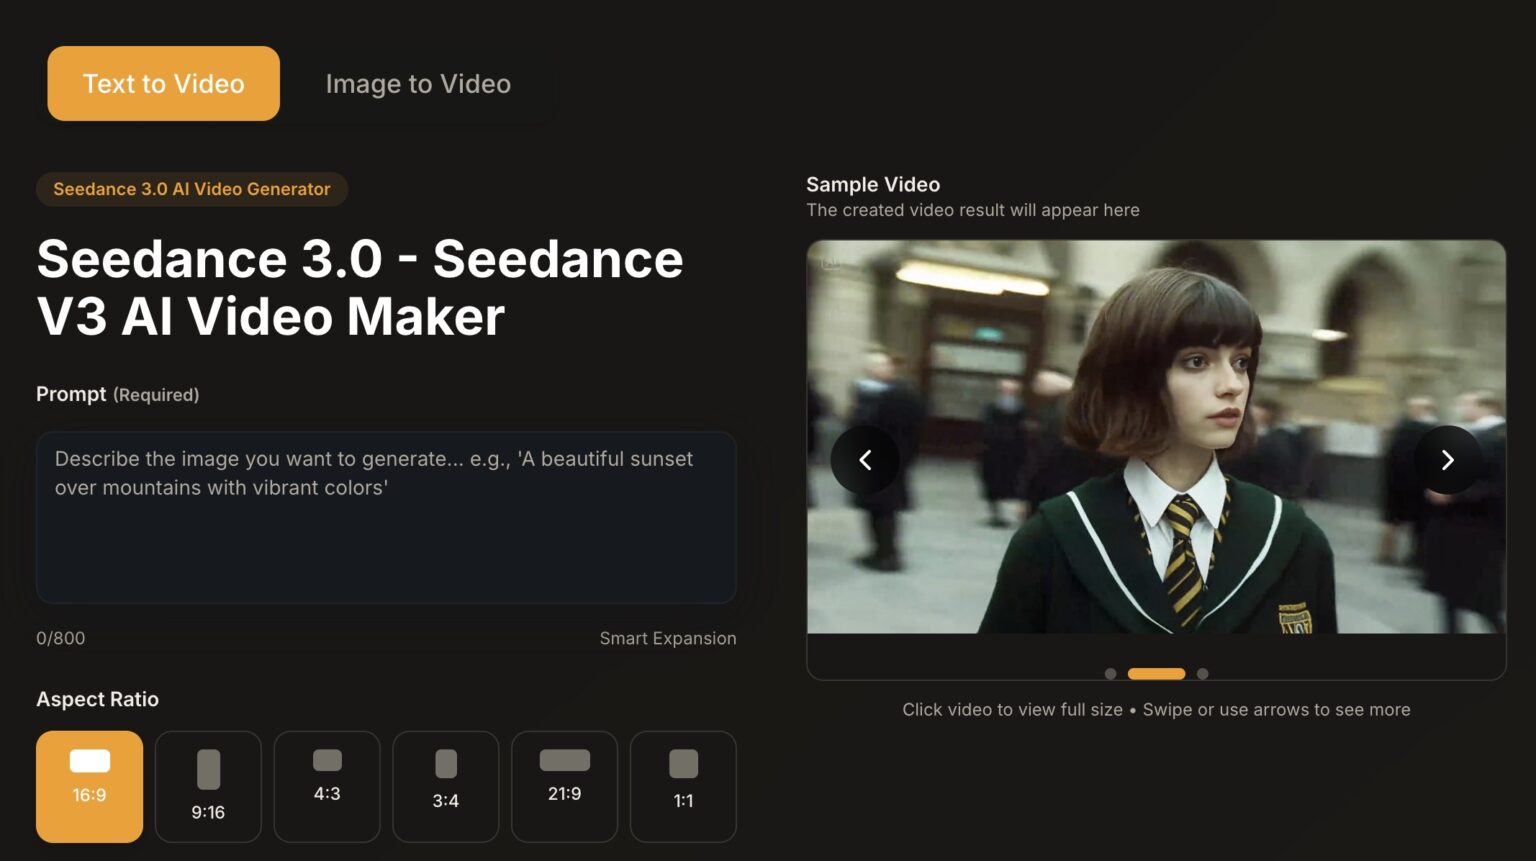This screenshot has height=861, width=1536.
Task: Choose the 3:4 aspect ratio option
Action: pyautogui.click(x=446, y=786)
